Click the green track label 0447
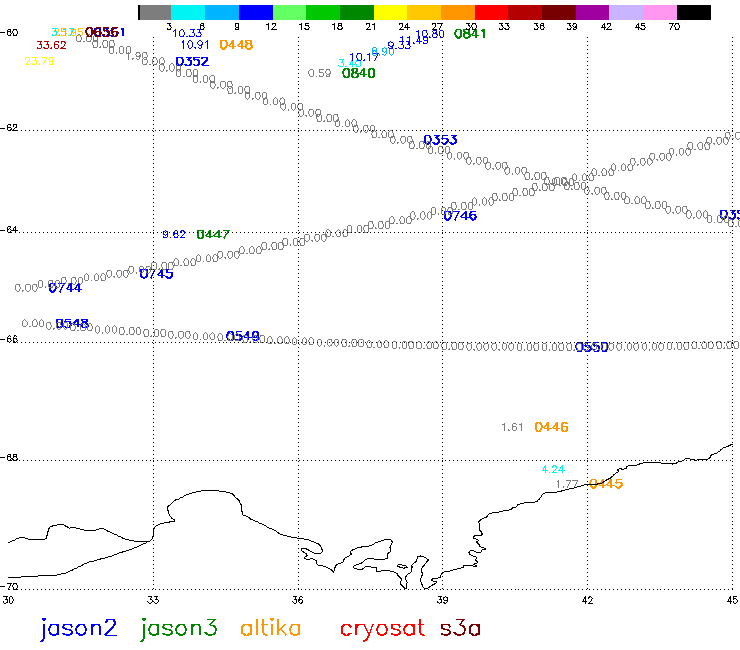740x650 pixels. tap(213, 234)
